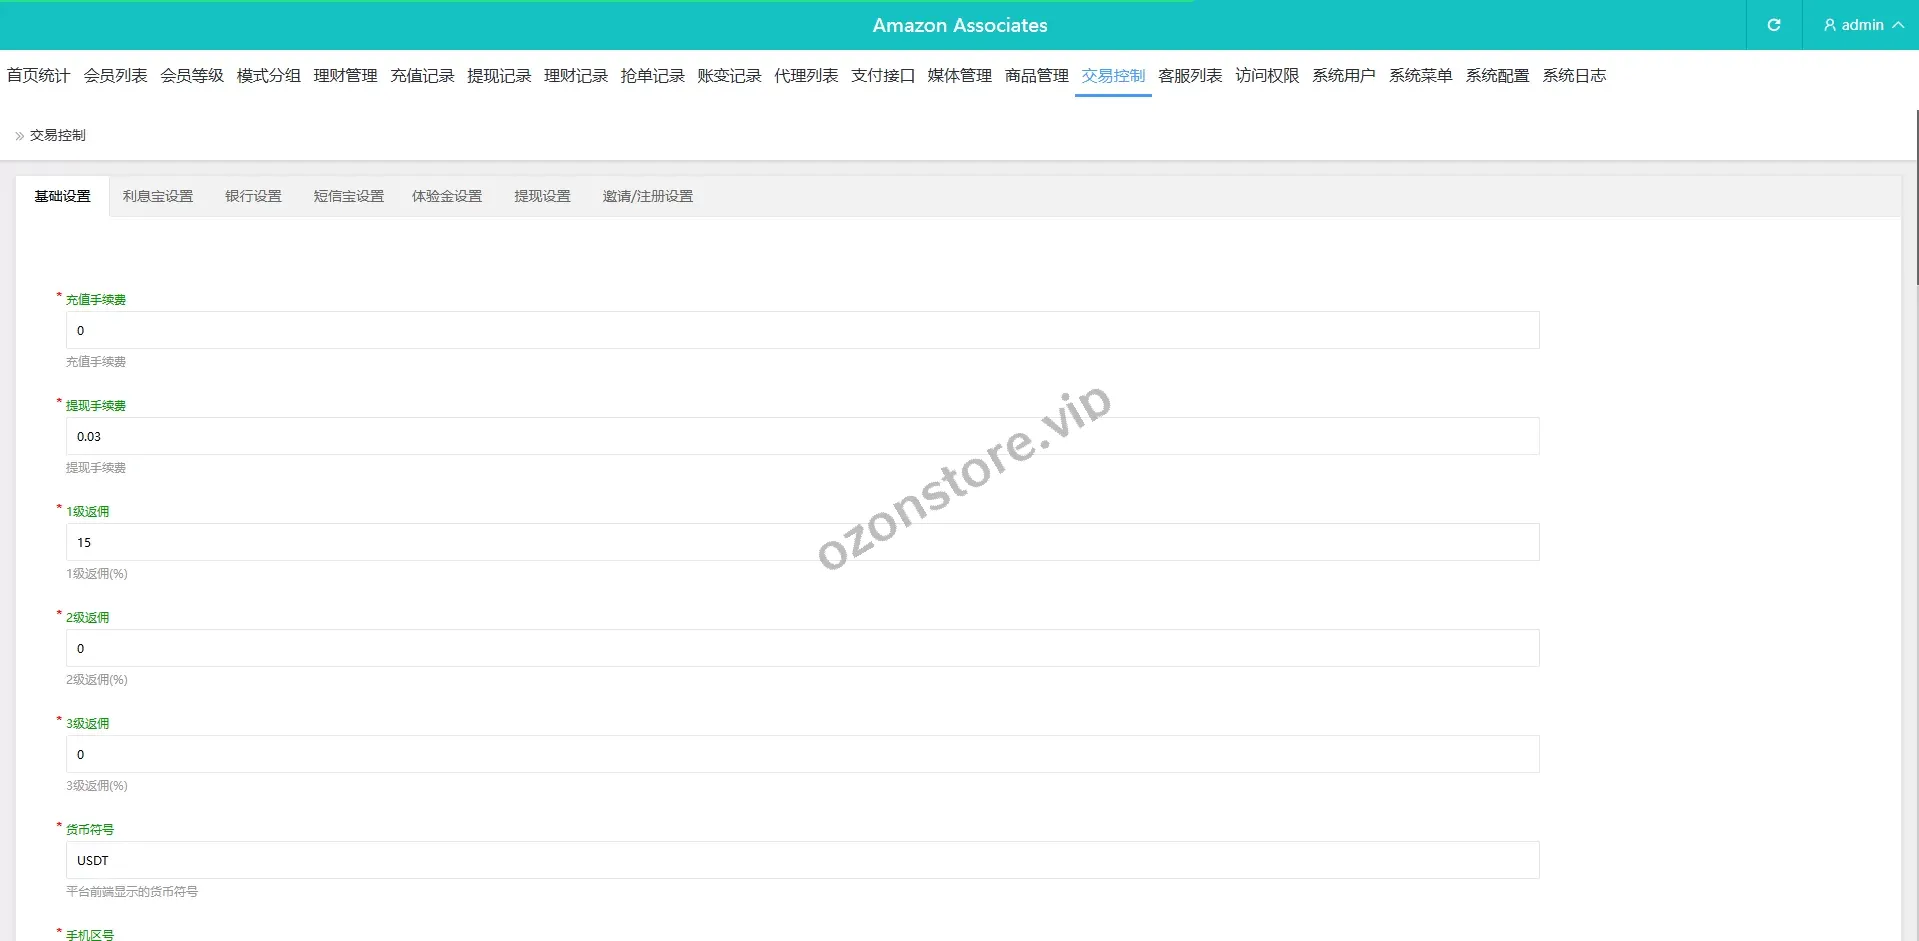The width and height of the screenshot is (1919, 941).
Task: Click the breadcrumb double-arrow icon
Action: [19, 136]
